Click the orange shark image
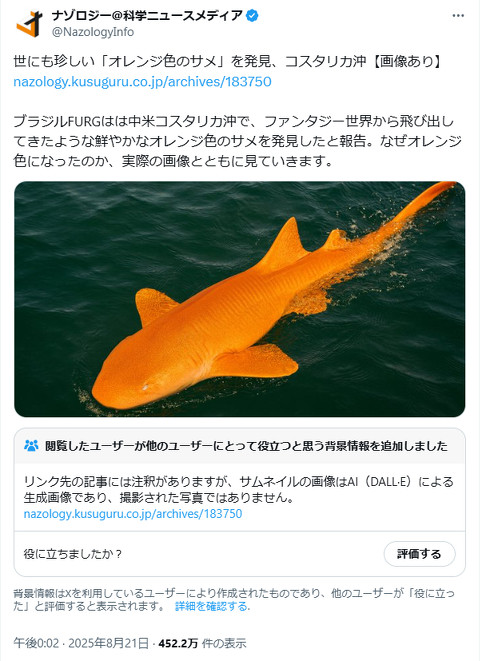 tap(240, 299)
